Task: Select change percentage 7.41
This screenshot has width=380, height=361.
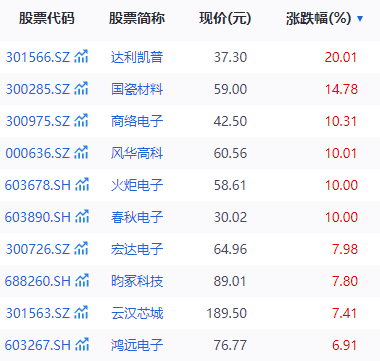Action: pos(345,313)
